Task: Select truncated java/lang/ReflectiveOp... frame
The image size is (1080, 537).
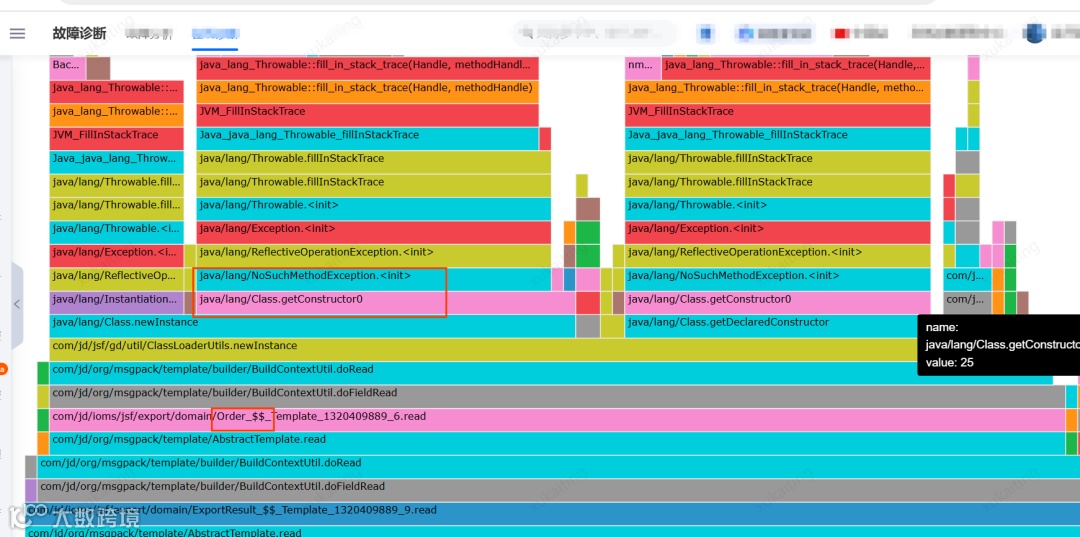Action: point(116,279)
